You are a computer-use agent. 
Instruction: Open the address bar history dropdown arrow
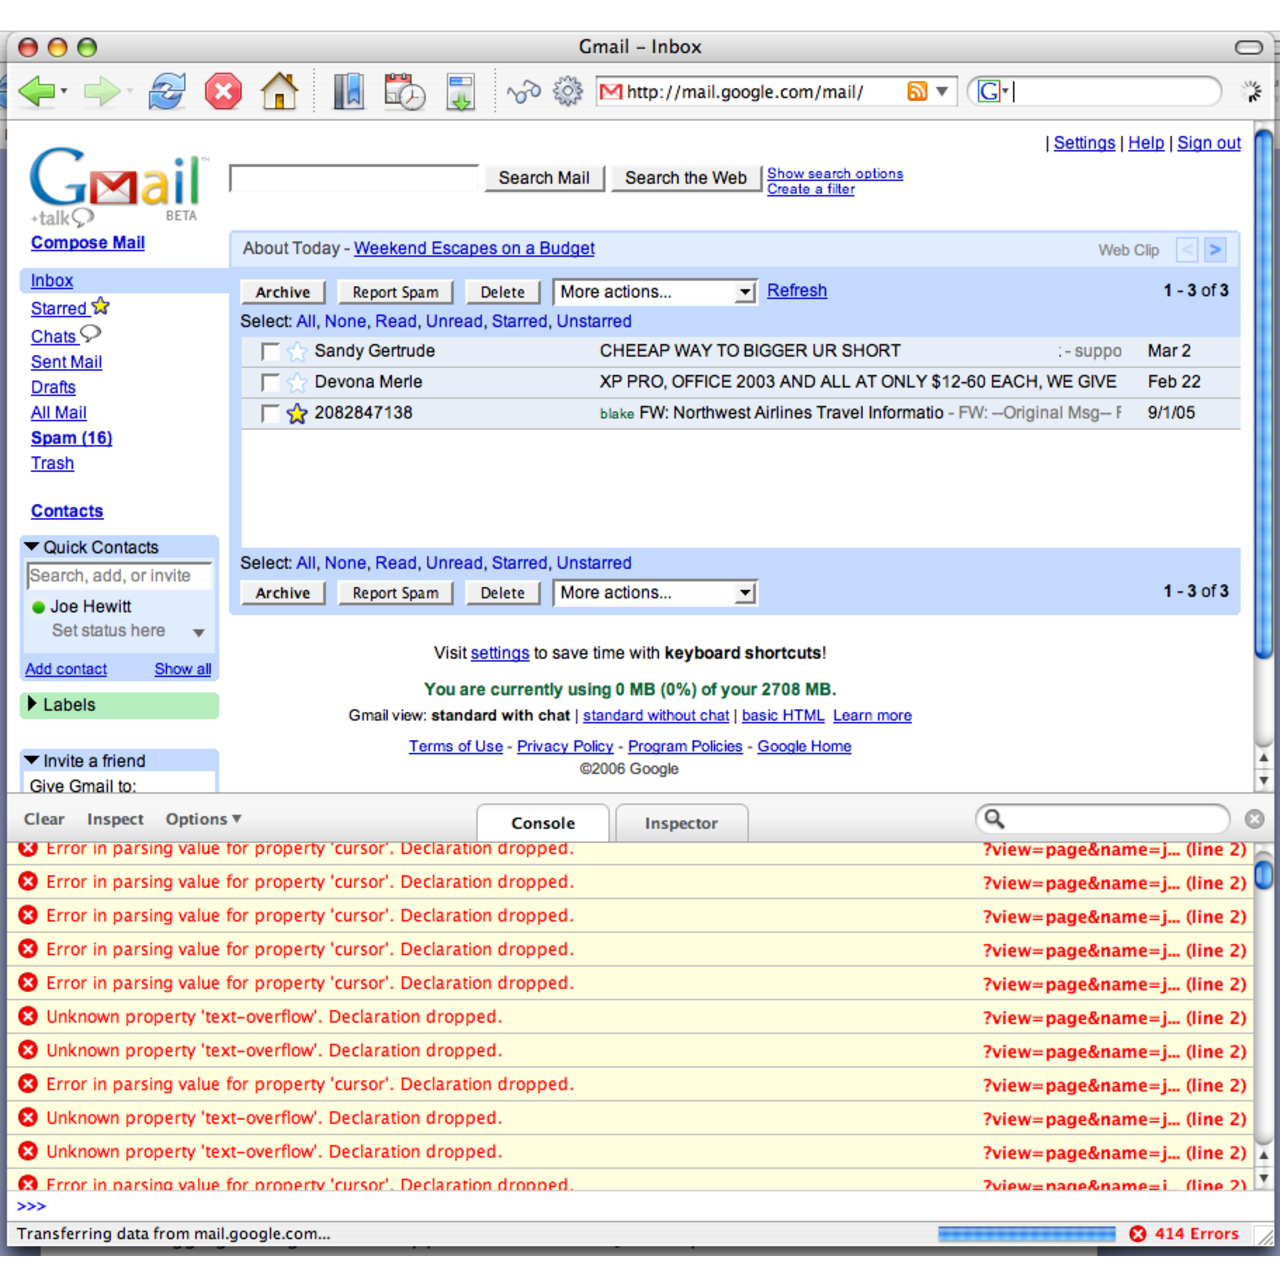pyautogui.click(x=942, y=91)
